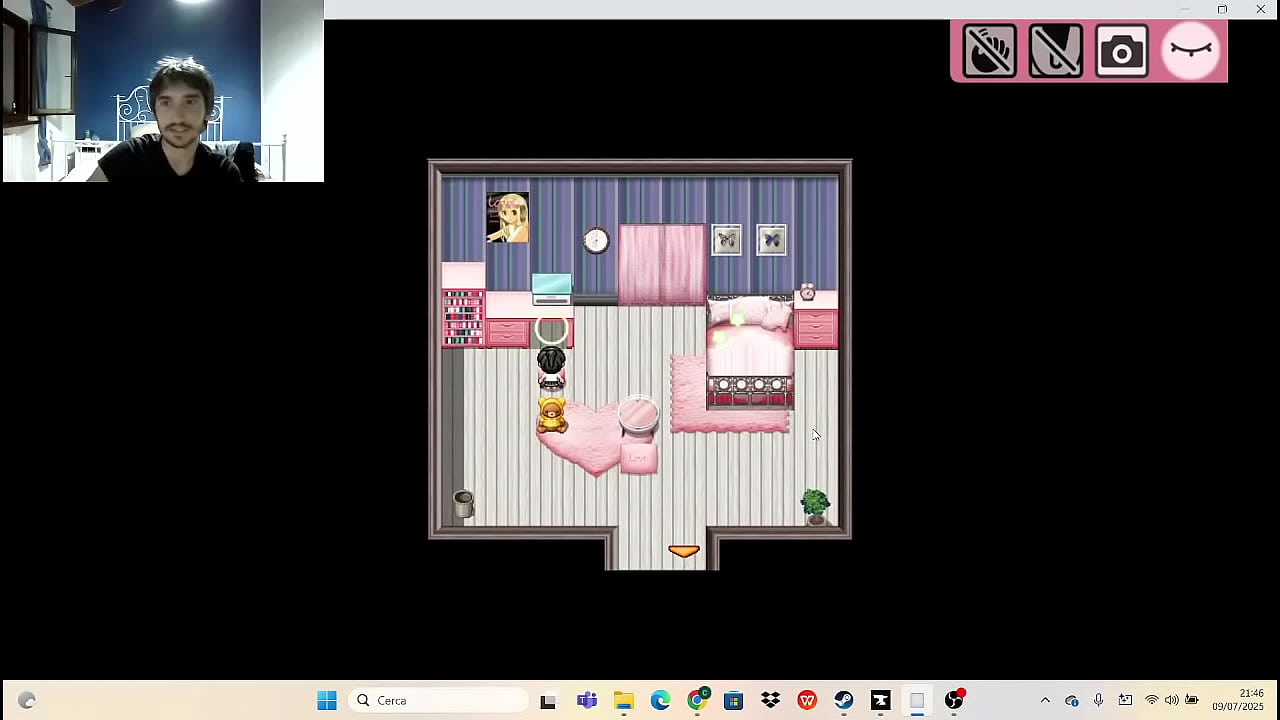Toggle the closed-eye visibility button
Viewport: 1280px width, 720px height.
tap(1191, 51)
